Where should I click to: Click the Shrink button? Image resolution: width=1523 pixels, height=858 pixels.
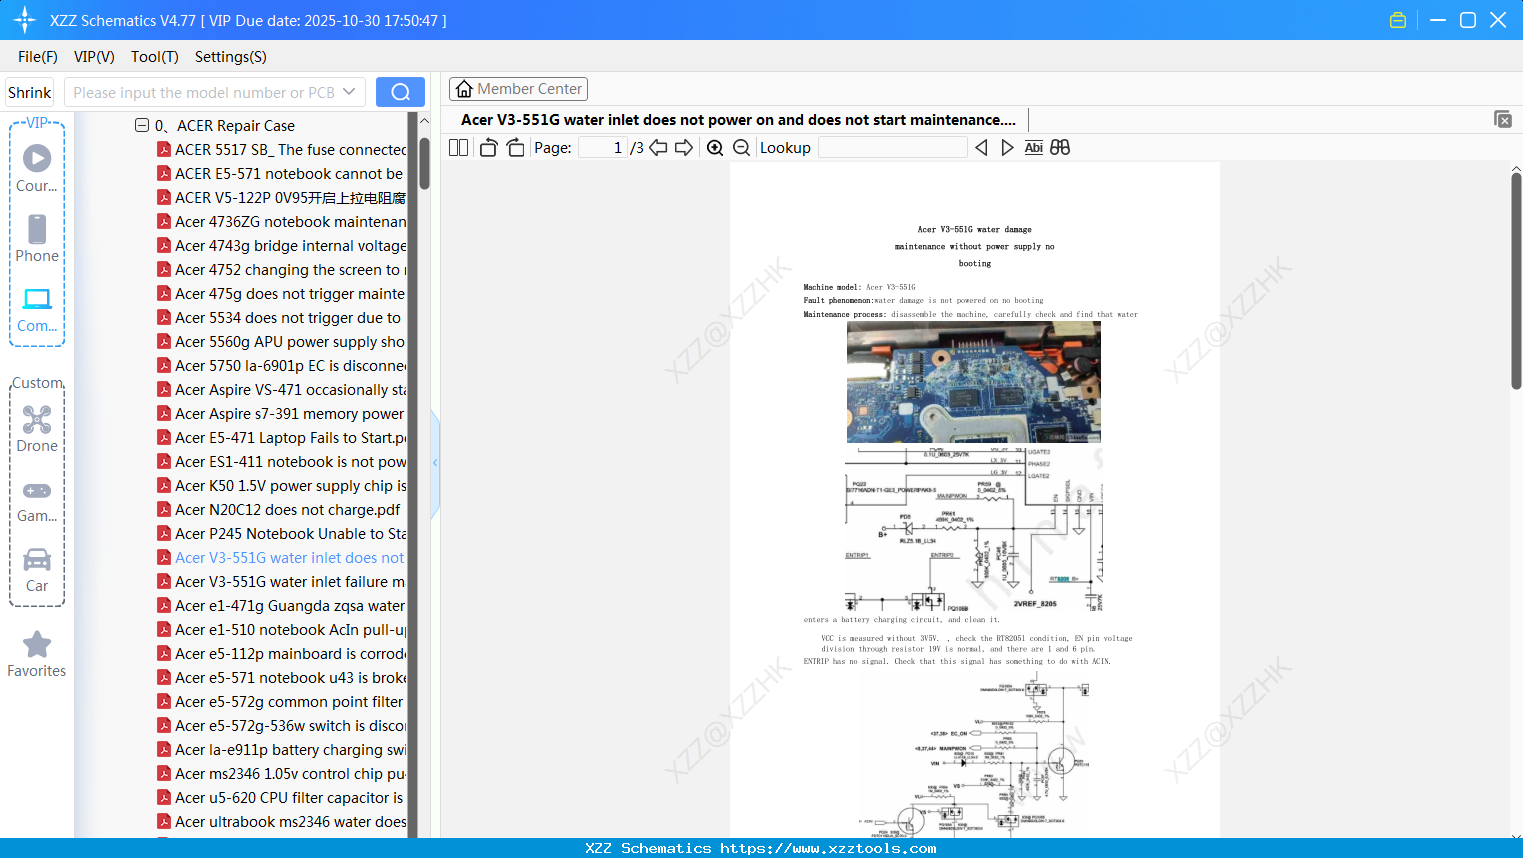[29, 92]
